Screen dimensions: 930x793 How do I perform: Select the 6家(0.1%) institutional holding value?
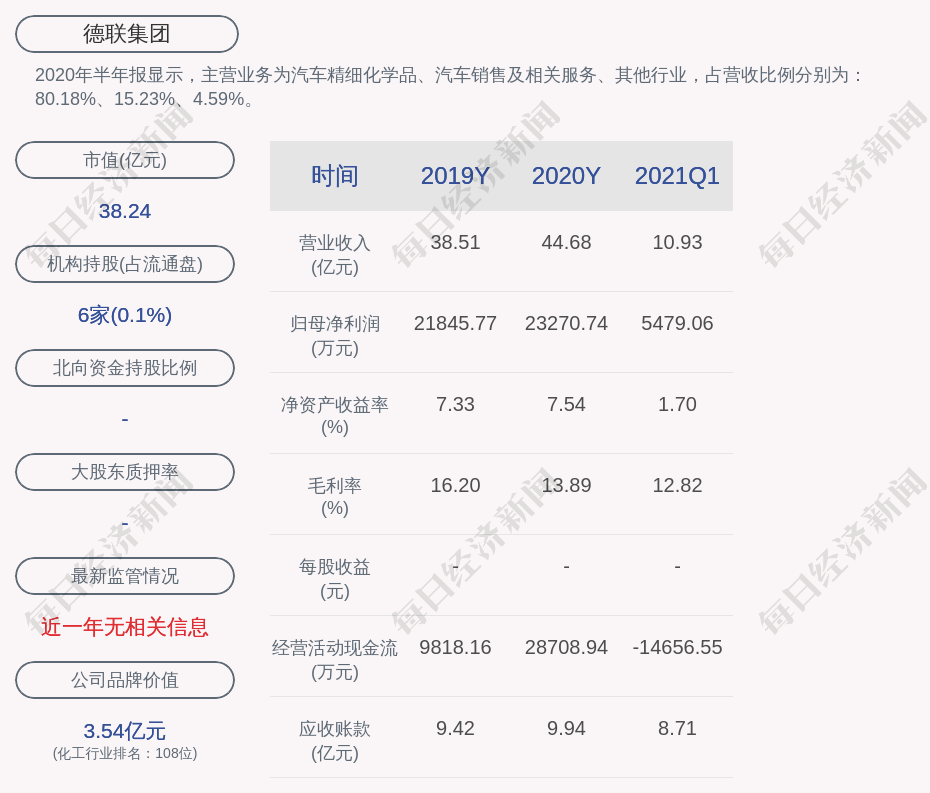click(x=125, y=315)
